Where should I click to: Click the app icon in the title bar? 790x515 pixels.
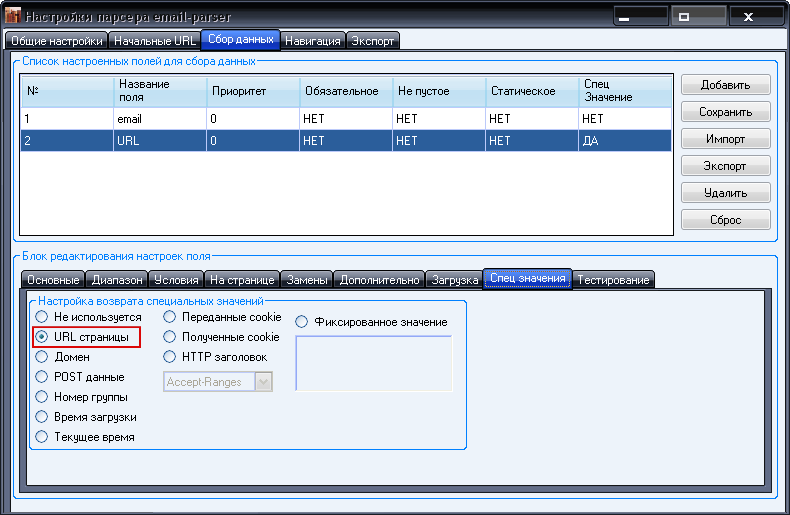click(13, 17)
